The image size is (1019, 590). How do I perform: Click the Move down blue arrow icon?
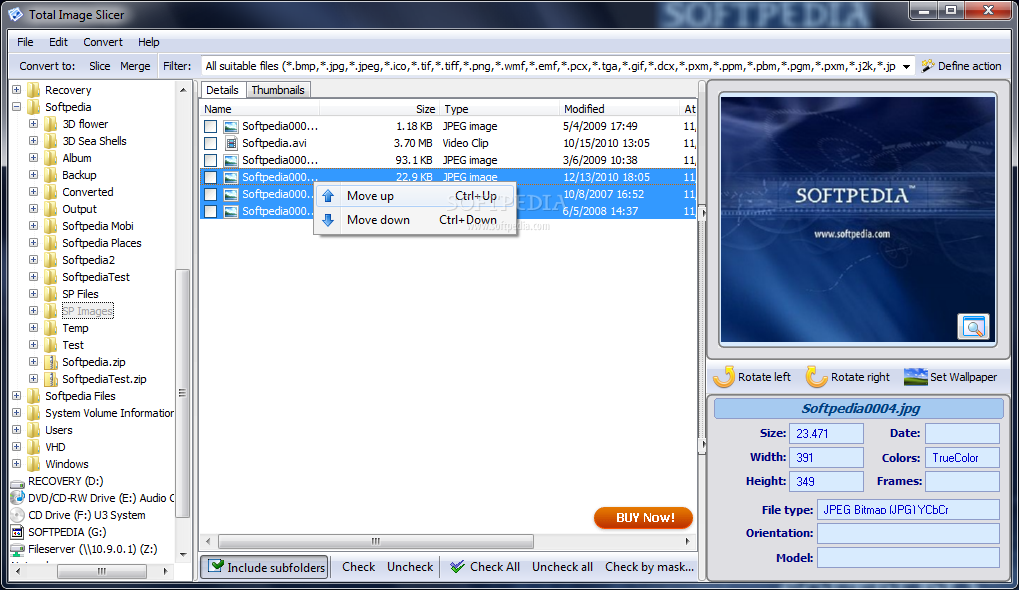coord(328,220)
